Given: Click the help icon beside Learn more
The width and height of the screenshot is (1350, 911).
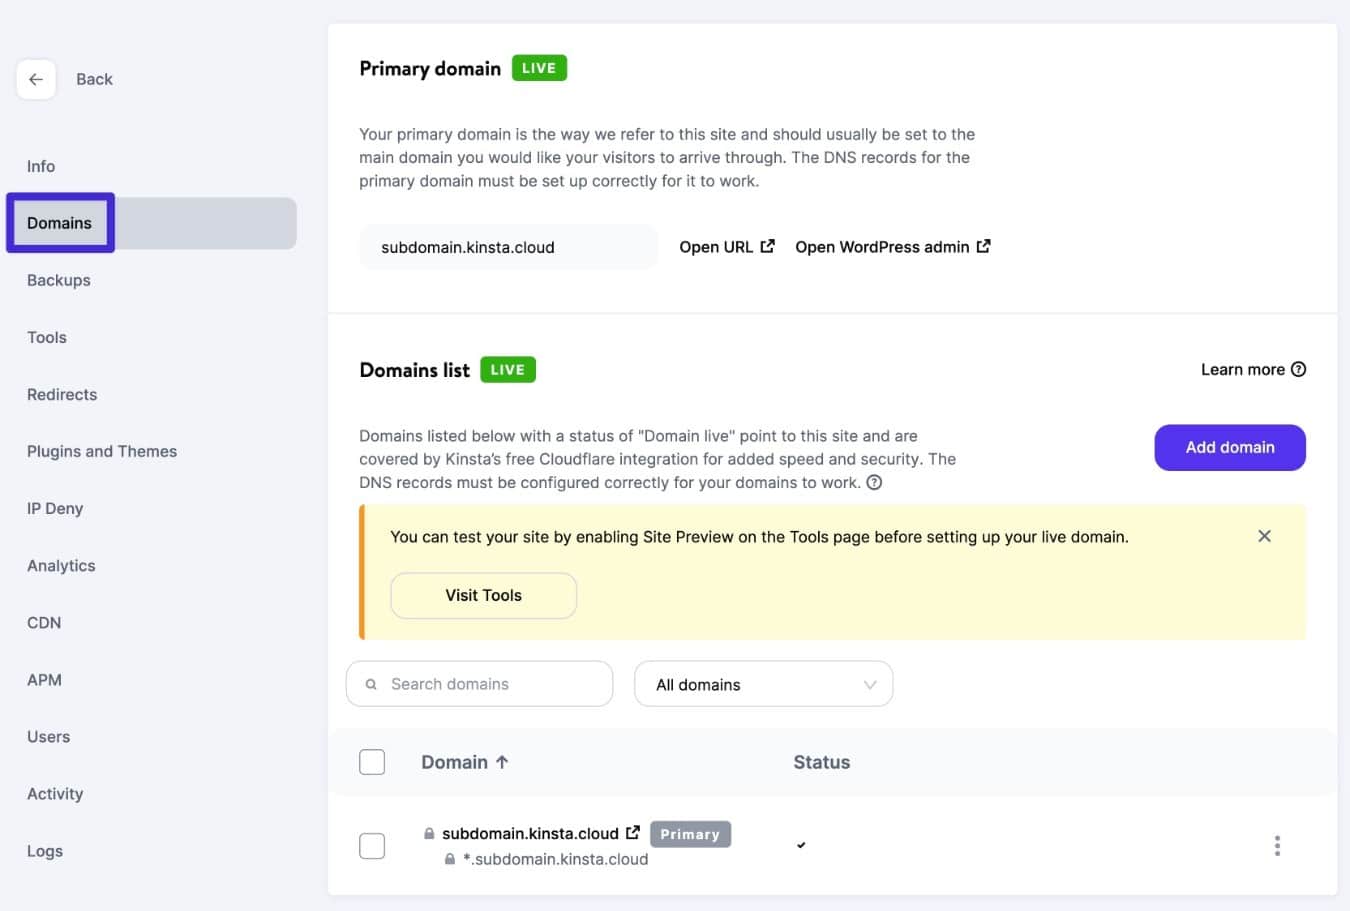Looking at the screenshot, I should 1298,368.
